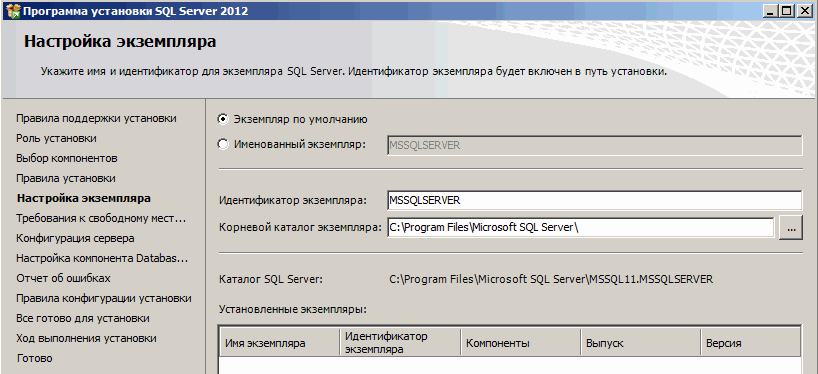Sort by 'Идентификатор экземпляра' table column header
This screenshot has height=374, width=818.
pos(400,343)
